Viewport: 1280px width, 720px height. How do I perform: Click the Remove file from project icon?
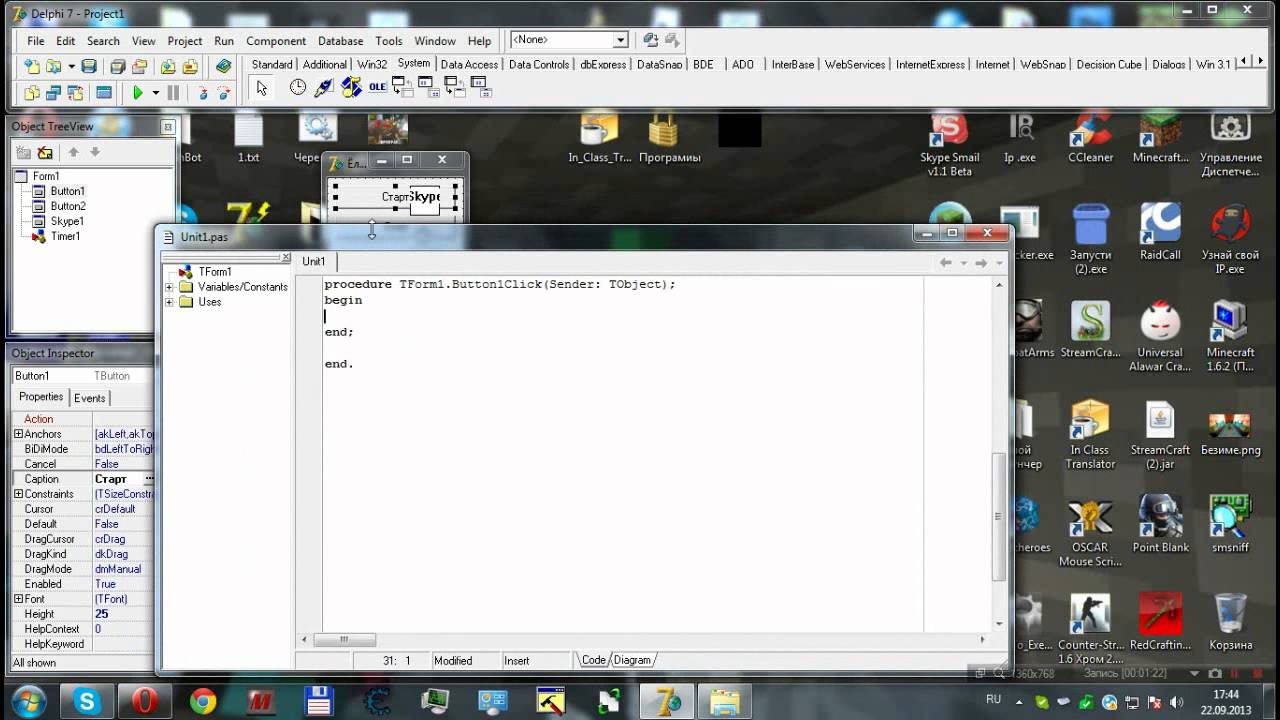click(x=190, y=66)
